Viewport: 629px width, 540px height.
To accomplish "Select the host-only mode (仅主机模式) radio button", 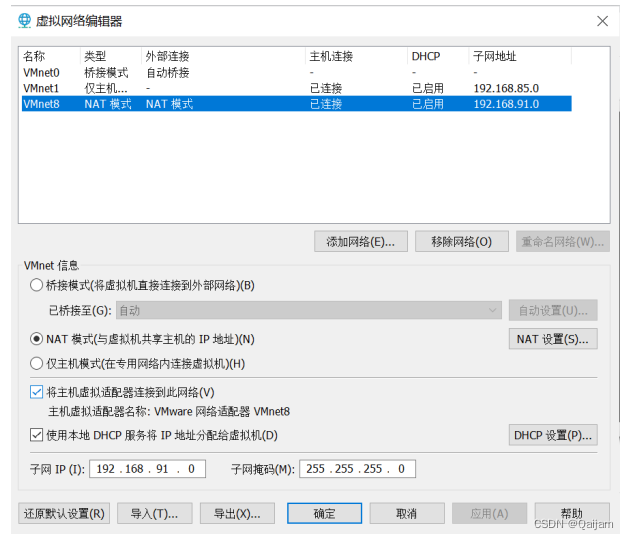I will coord(37,363).
